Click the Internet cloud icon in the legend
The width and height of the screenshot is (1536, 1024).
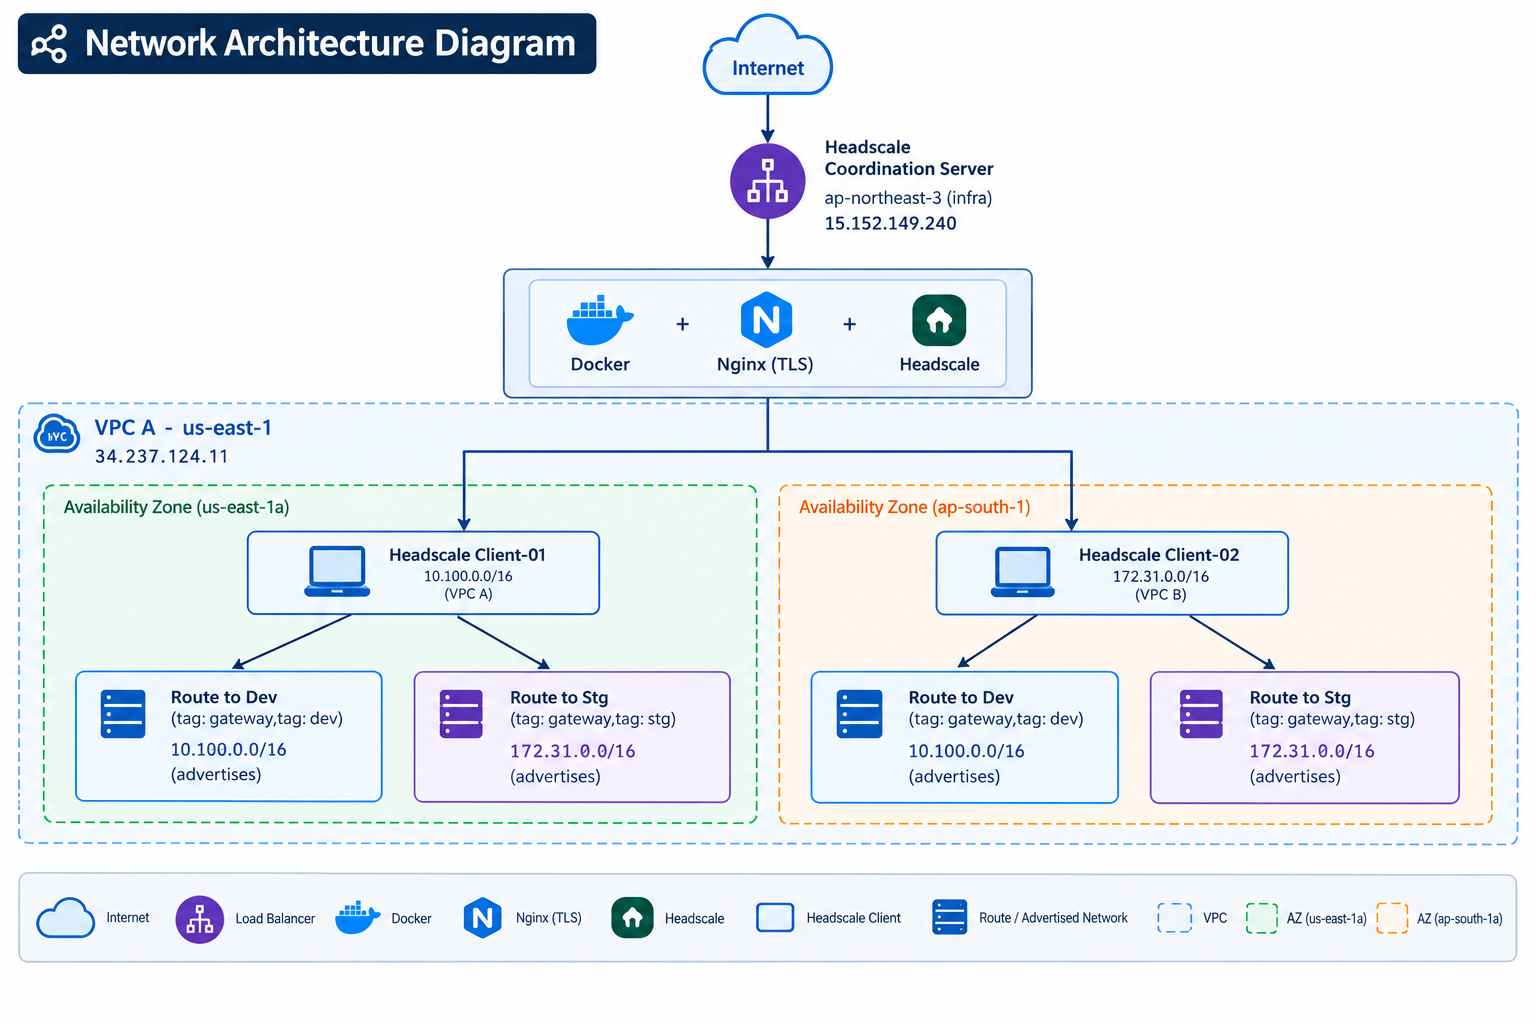(66, 918)
